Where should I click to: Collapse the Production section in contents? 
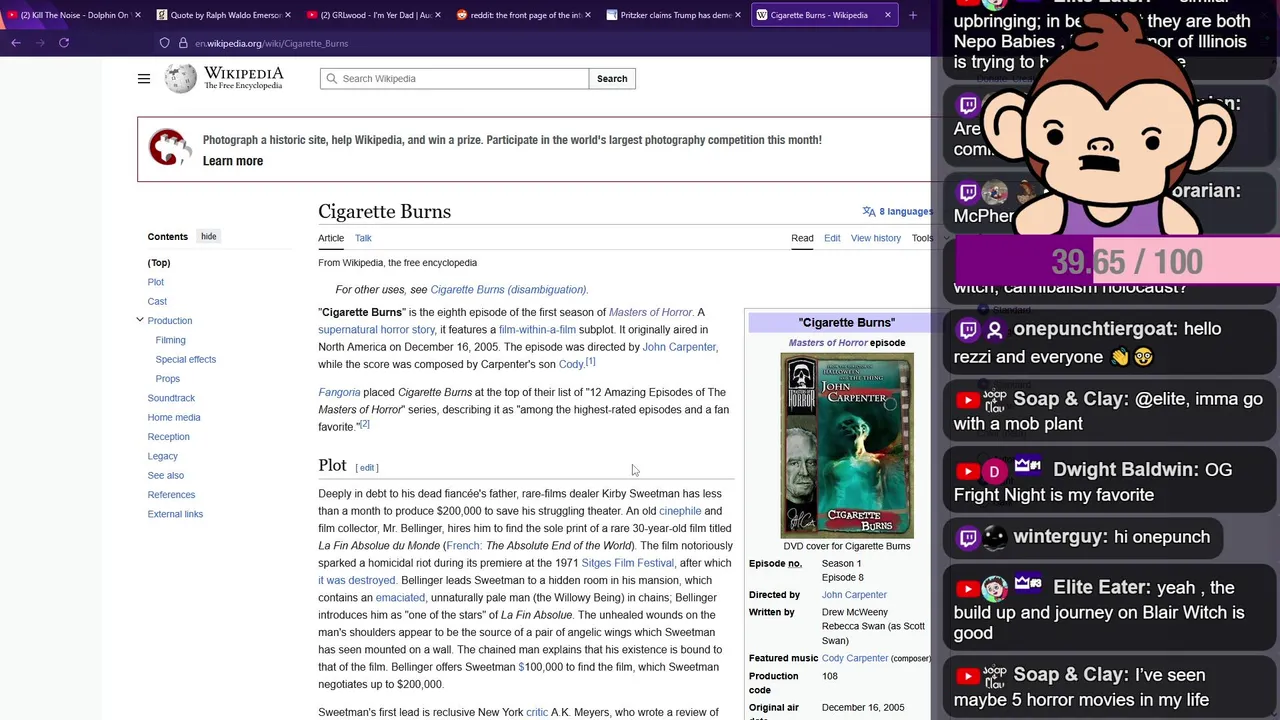(140, 320)
